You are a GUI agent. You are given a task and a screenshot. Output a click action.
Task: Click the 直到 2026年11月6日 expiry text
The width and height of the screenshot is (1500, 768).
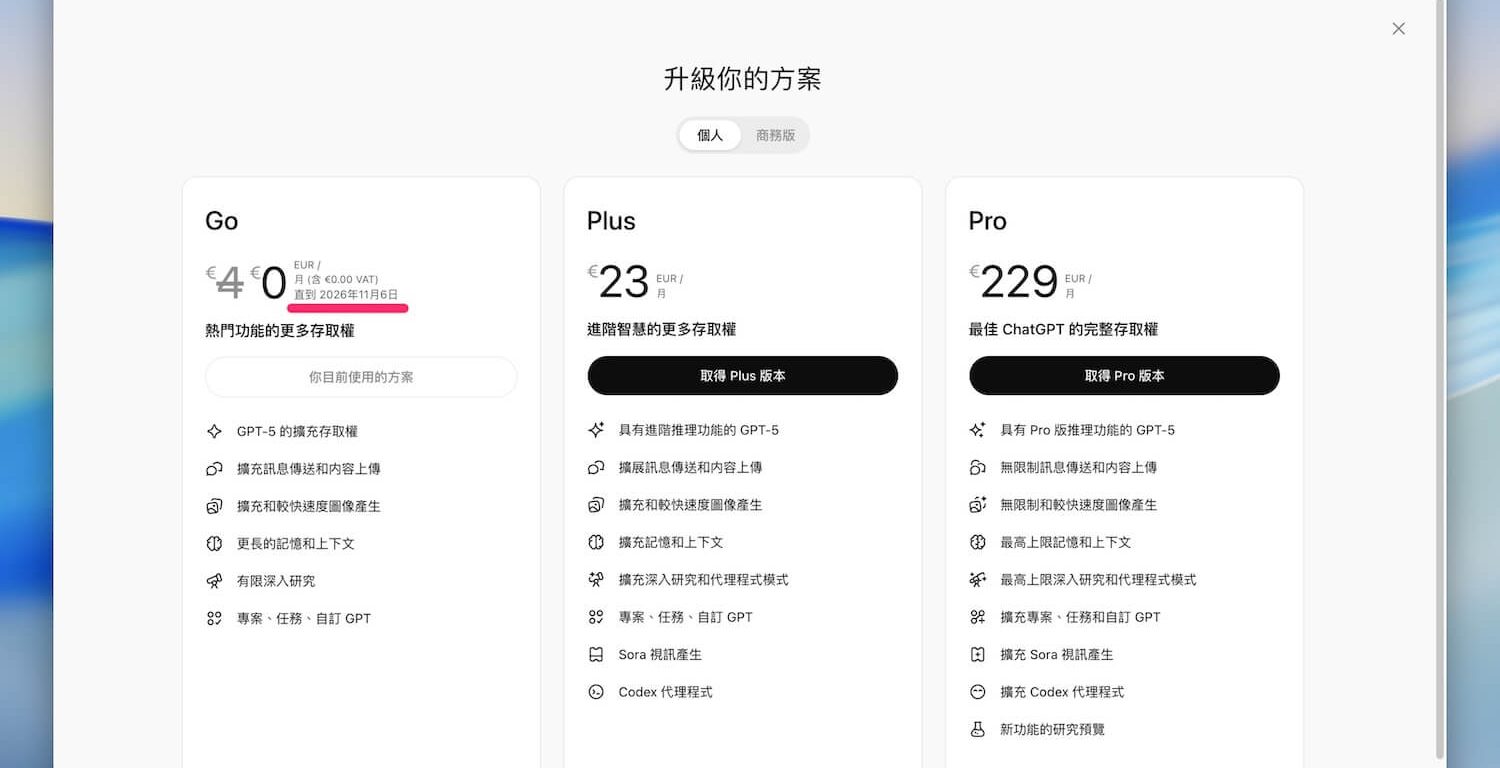[x=346, y=295]
